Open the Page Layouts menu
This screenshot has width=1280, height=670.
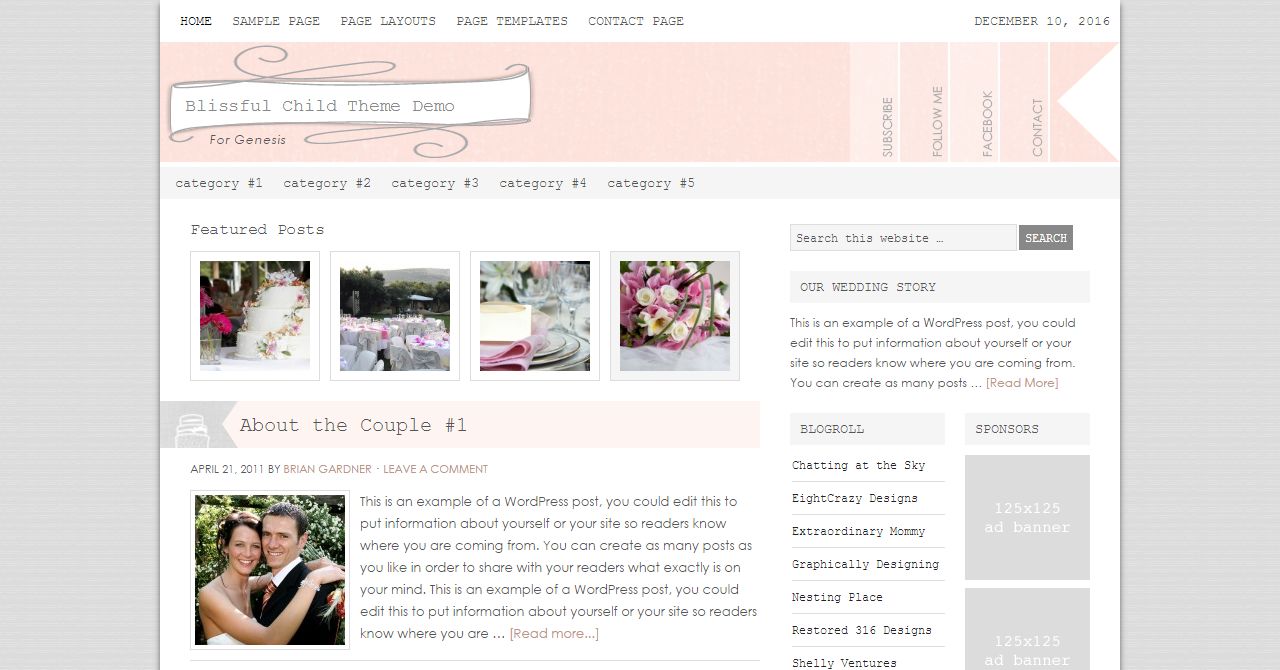(x=388, y=21)
